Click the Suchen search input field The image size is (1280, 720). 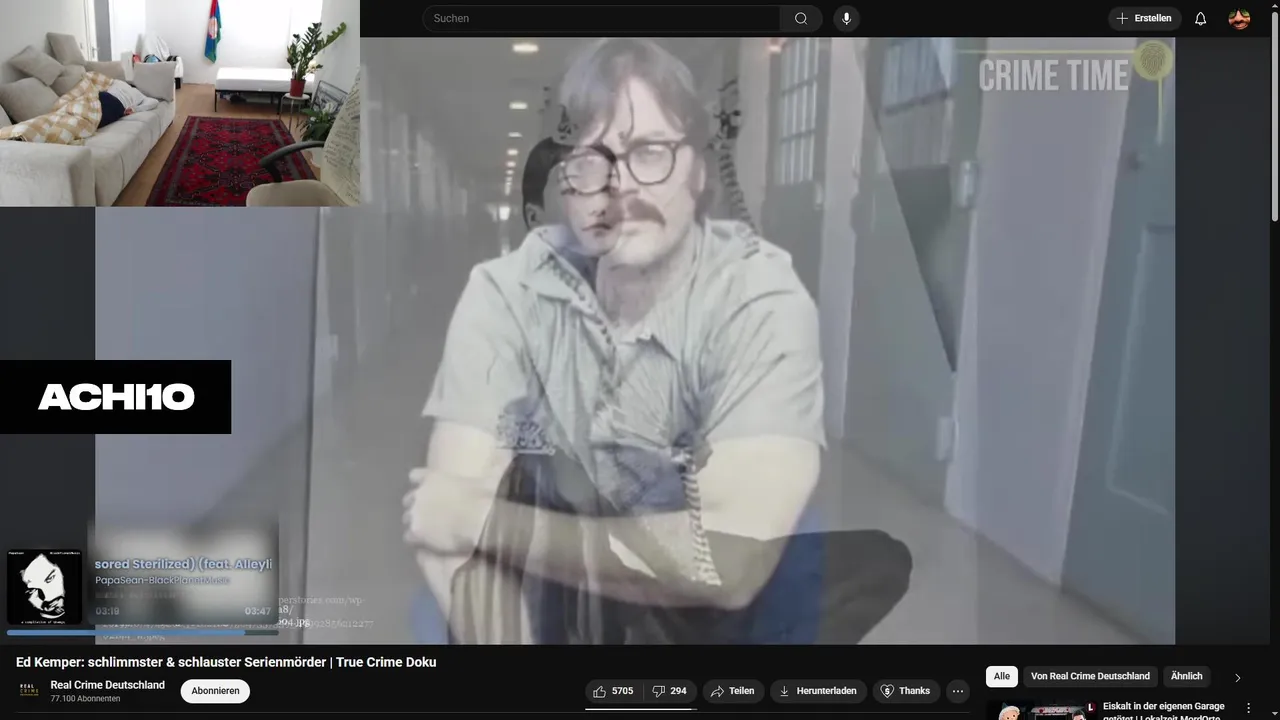pos(601,18)
